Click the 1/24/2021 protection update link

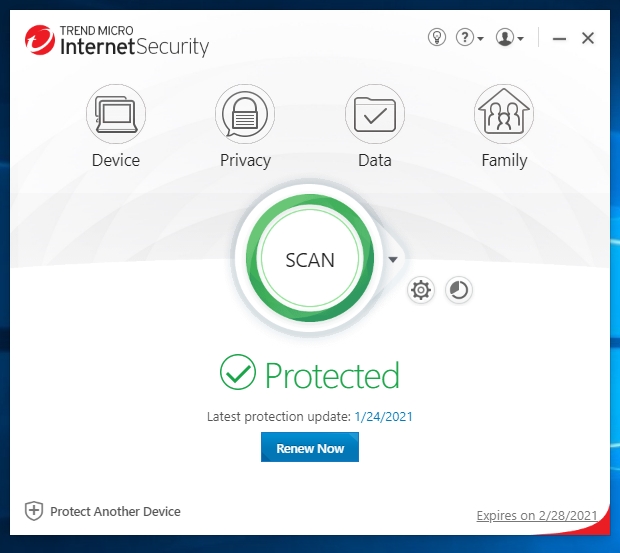(383, 417)
